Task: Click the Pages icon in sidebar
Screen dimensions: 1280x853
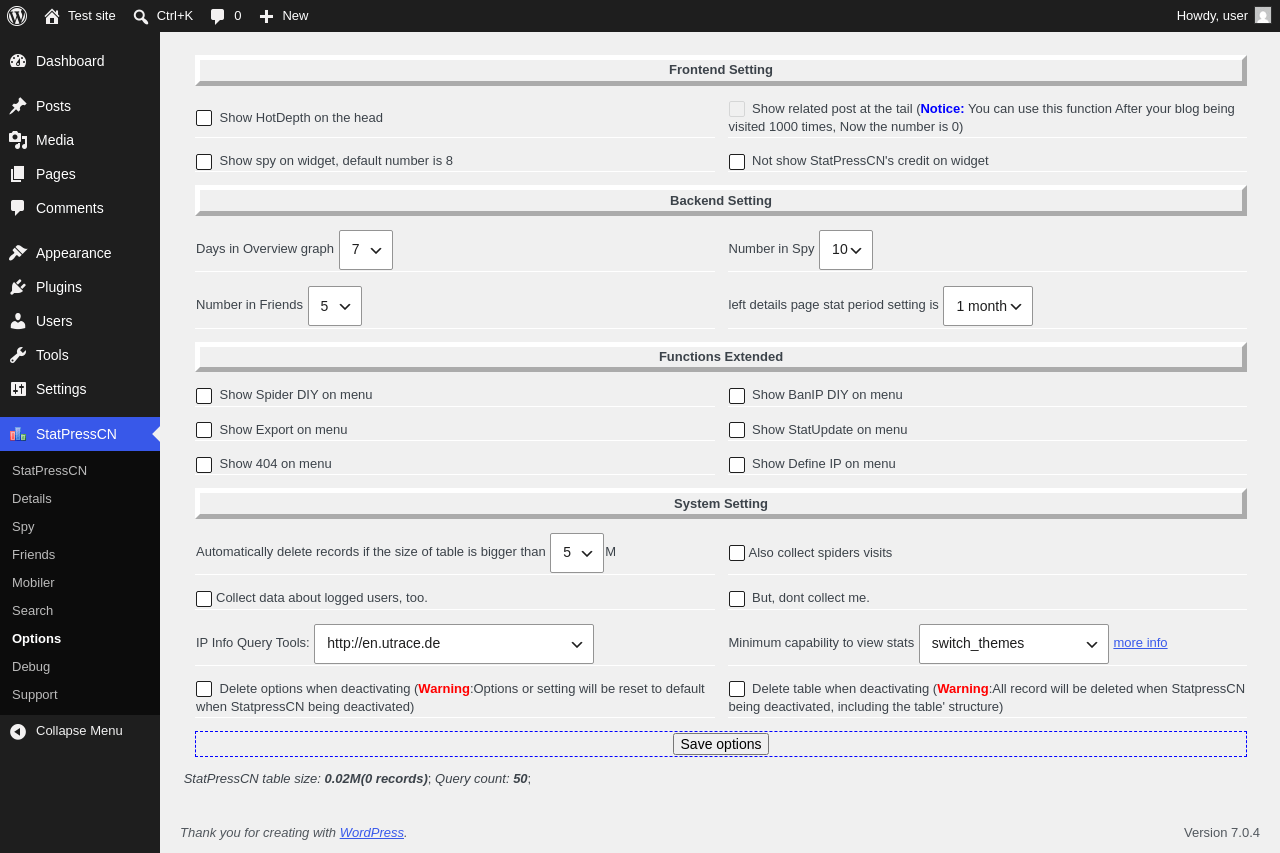Action: (x=18, y=174)
